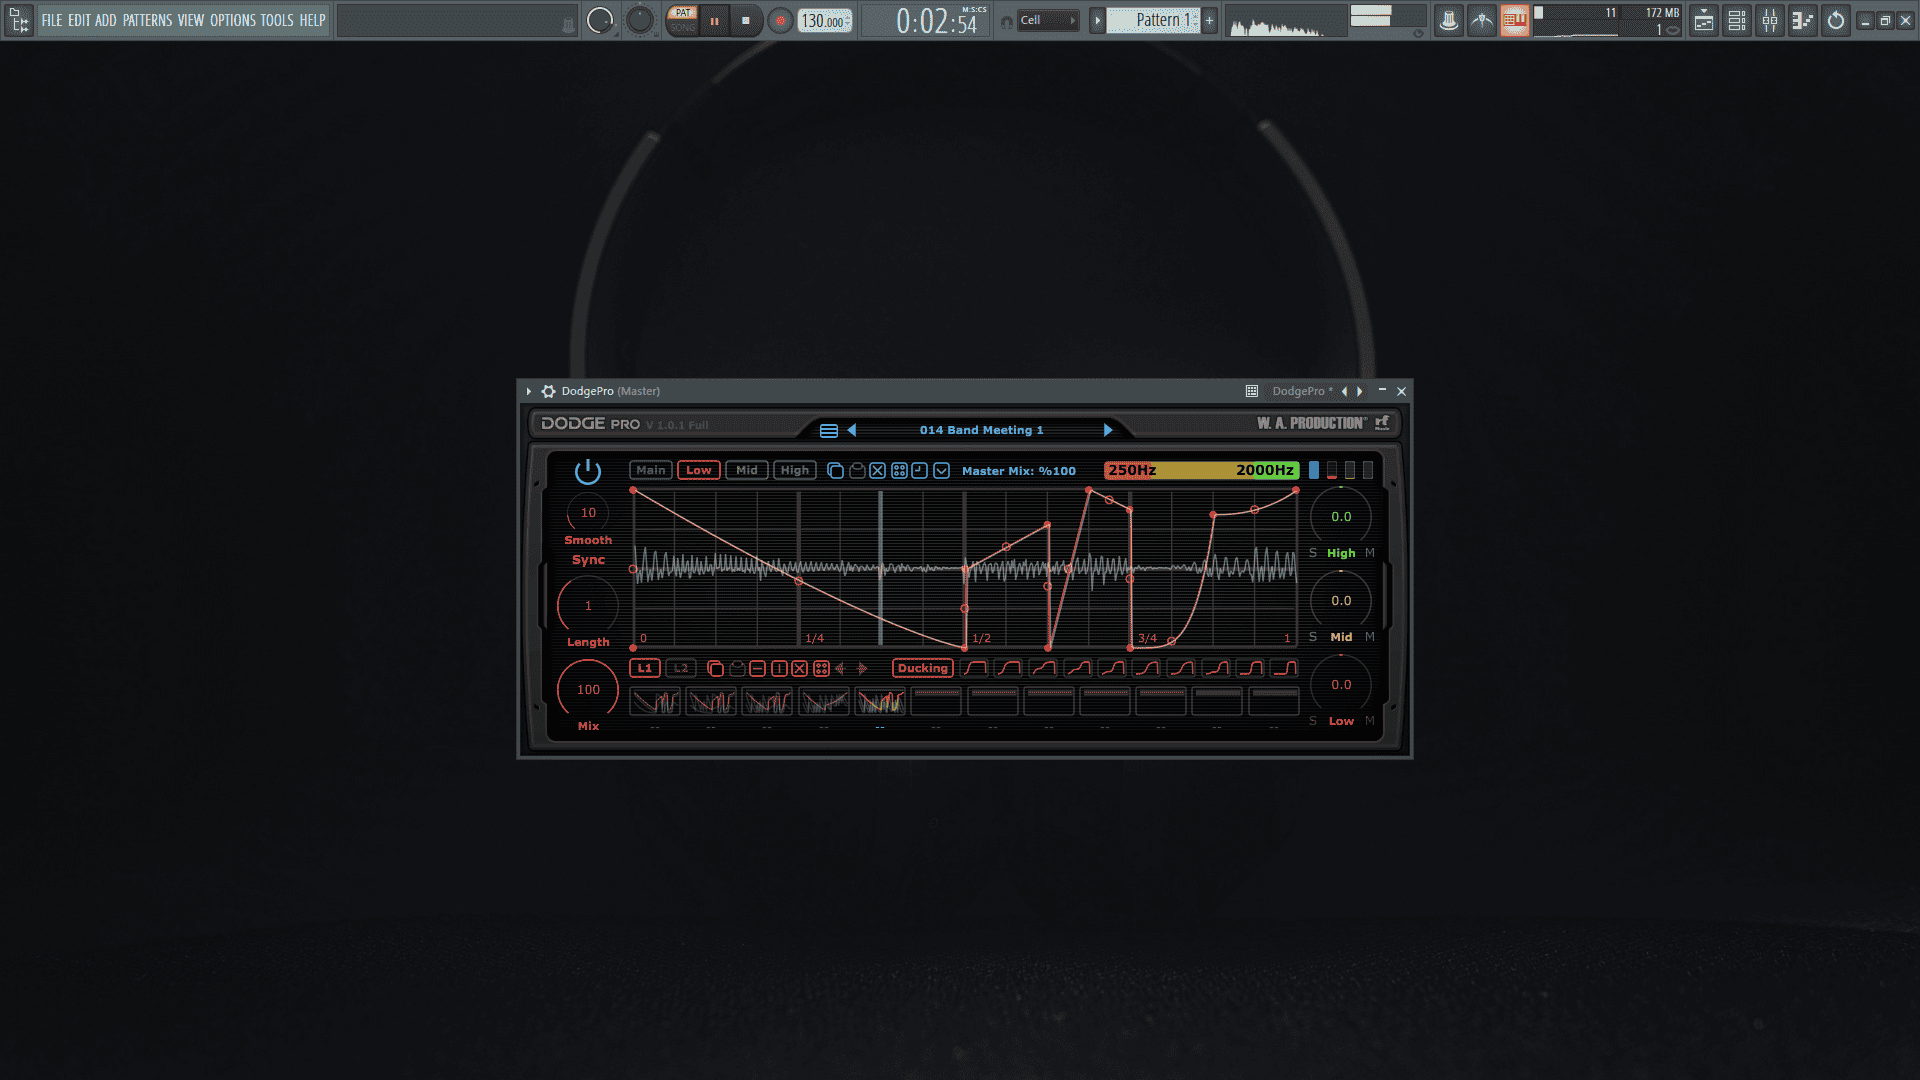Click blue copy band icon
Viewport: 1920px width, 1080px height.
(x=835, y=470)
